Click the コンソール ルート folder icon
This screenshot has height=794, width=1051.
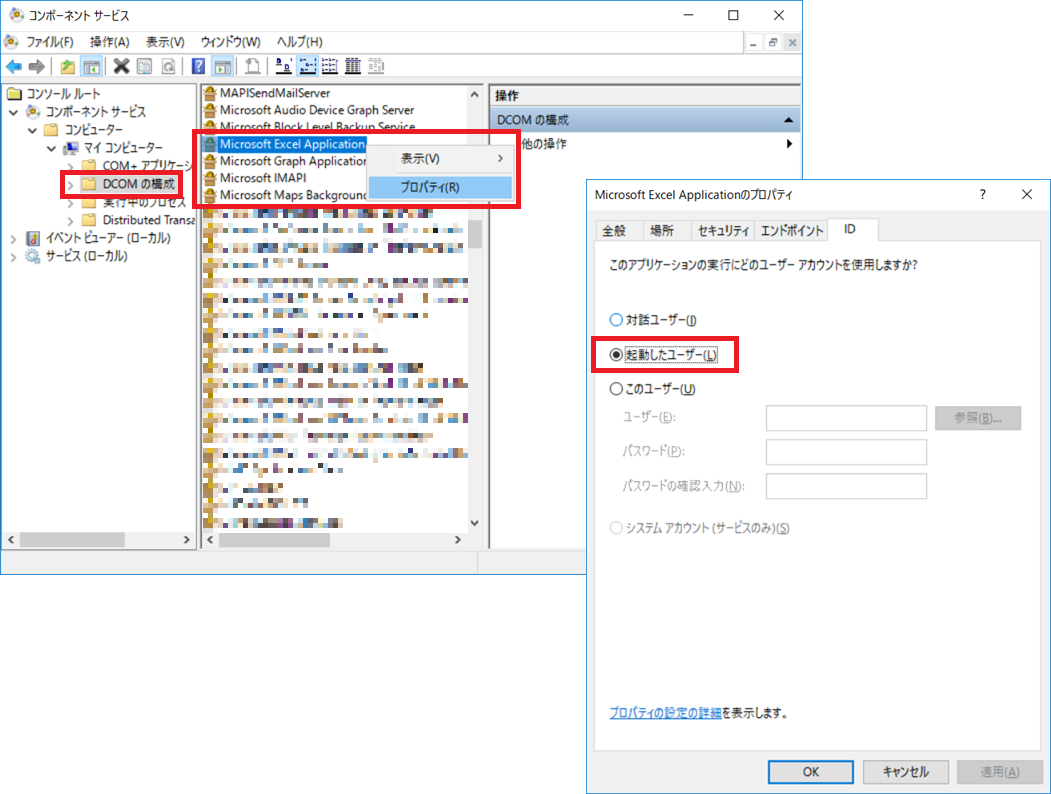pyautogui.click(x=14, y=93)
